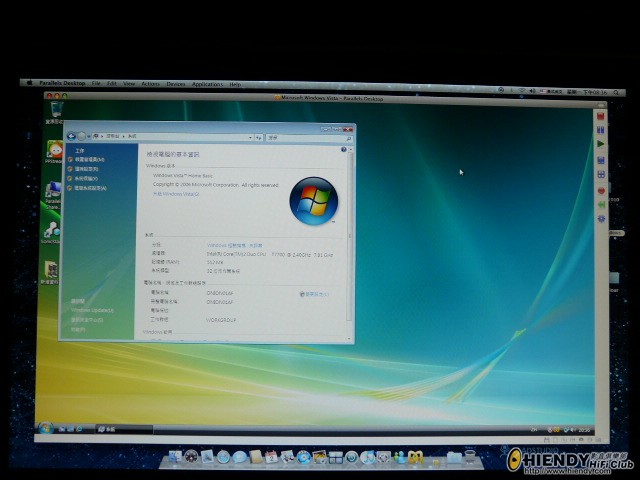Image resolution: width=640 pixels, height=480 pixels.
Task: Click the Windows Vista Home Basic text
Action: pyautogui.click(x=183, y=176)
